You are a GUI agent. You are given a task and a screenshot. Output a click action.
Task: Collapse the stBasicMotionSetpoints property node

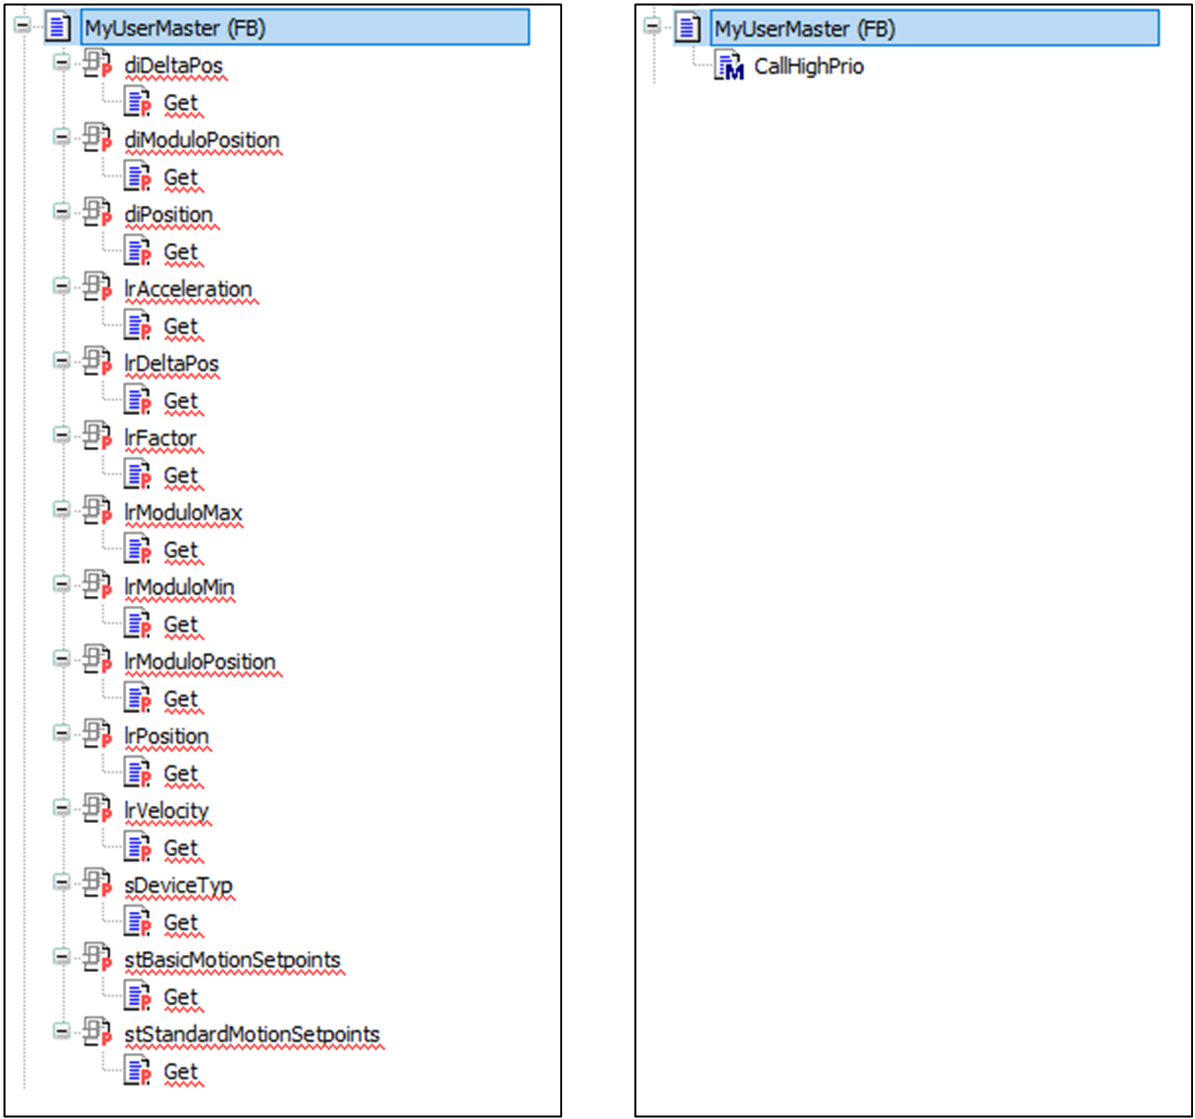62,960
